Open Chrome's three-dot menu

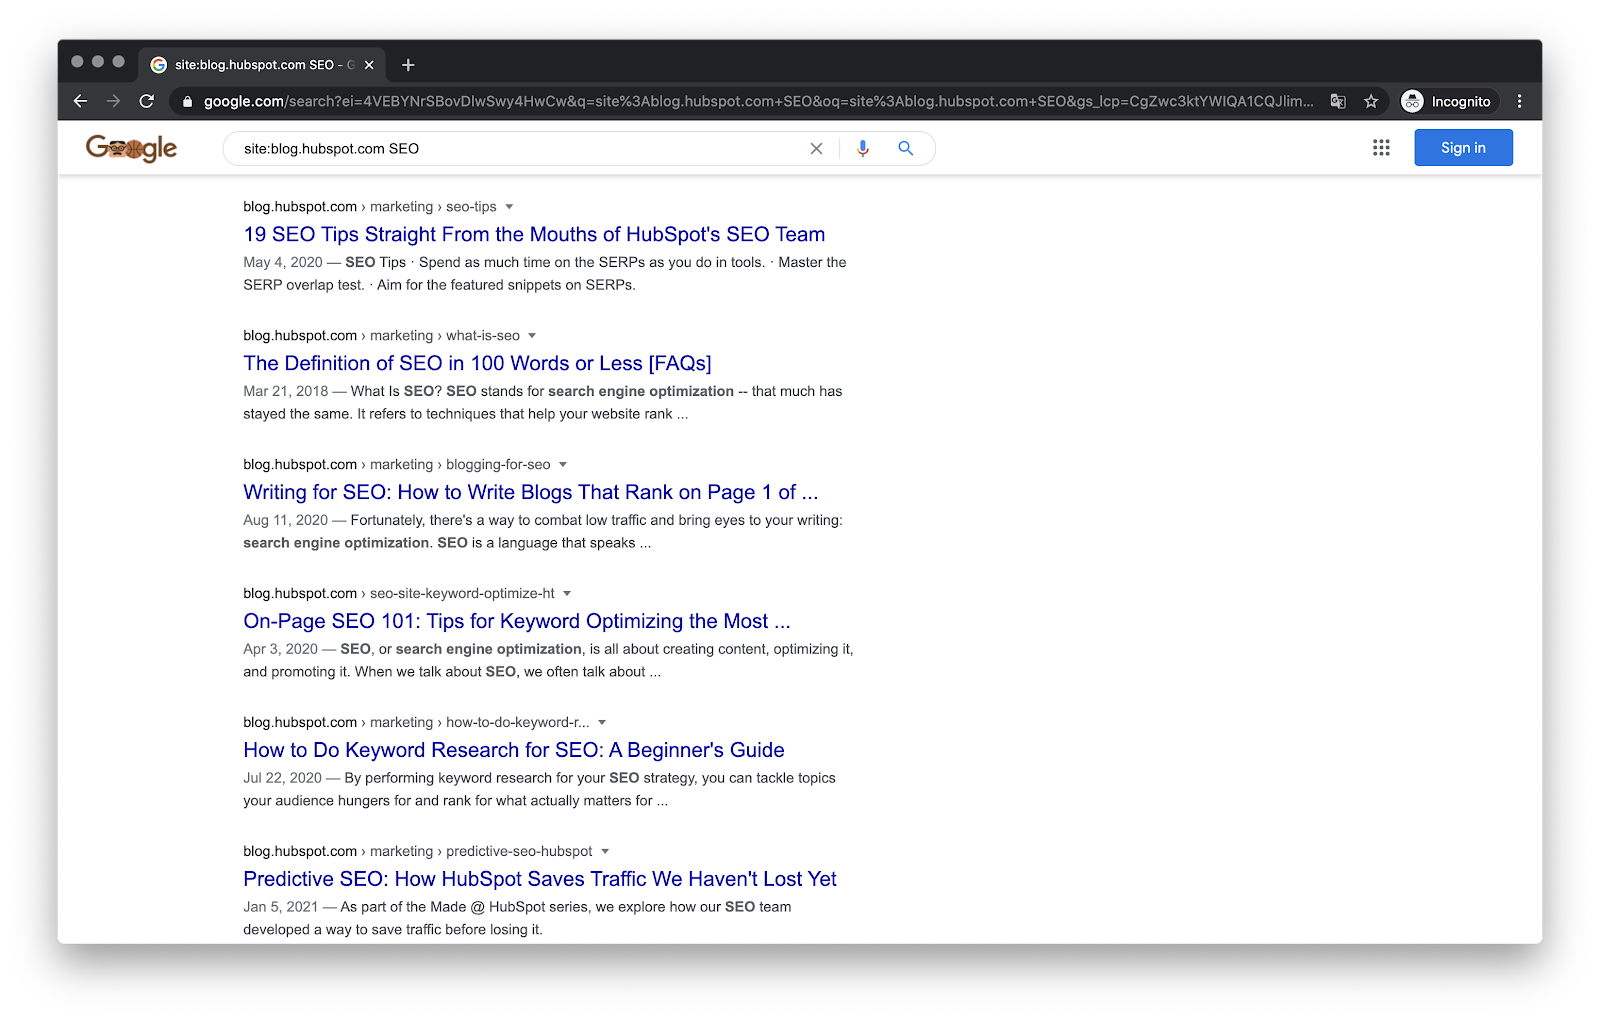[1519, 101]
